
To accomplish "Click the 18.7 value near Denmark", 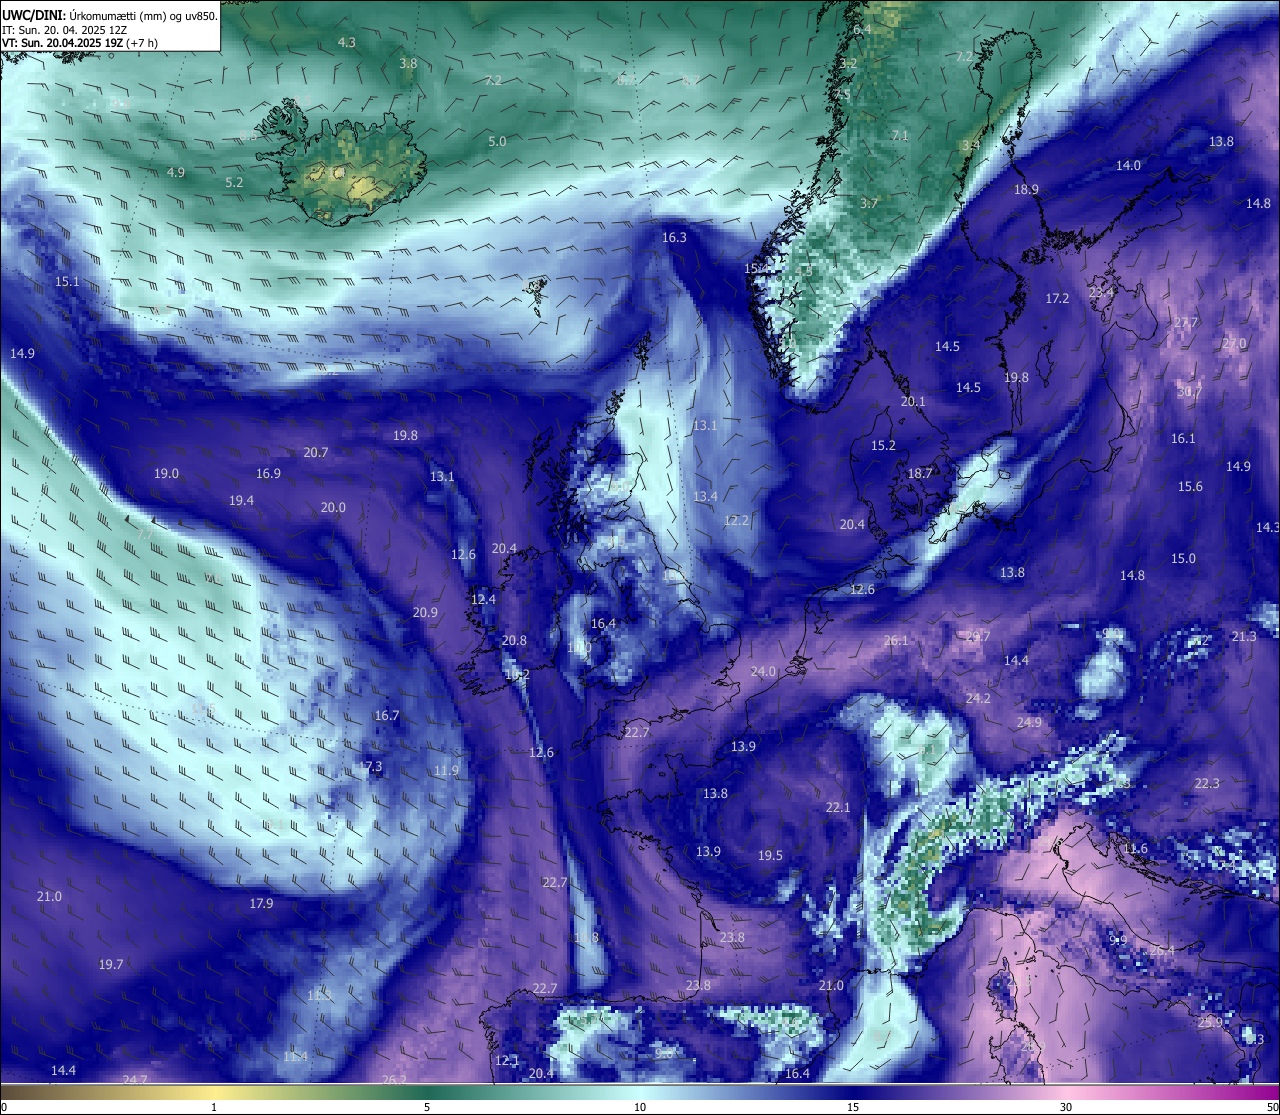I will [920, 474].
